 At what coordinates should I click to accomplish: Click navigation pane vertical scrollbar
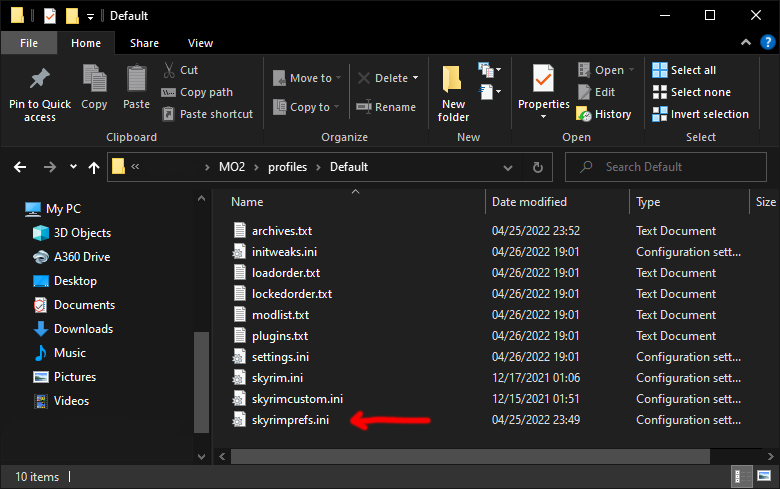[x=201, y=382]
